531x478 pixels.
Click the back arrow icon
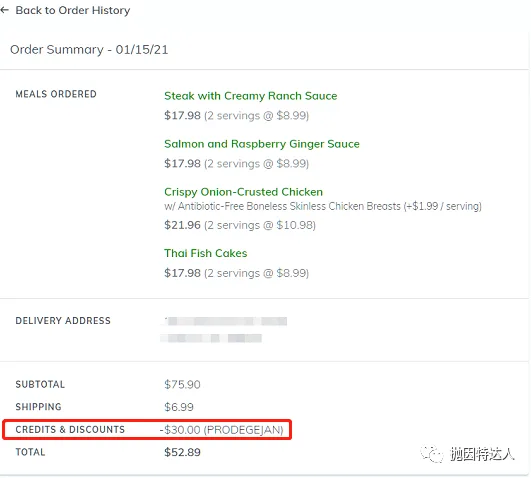(4, 10)
